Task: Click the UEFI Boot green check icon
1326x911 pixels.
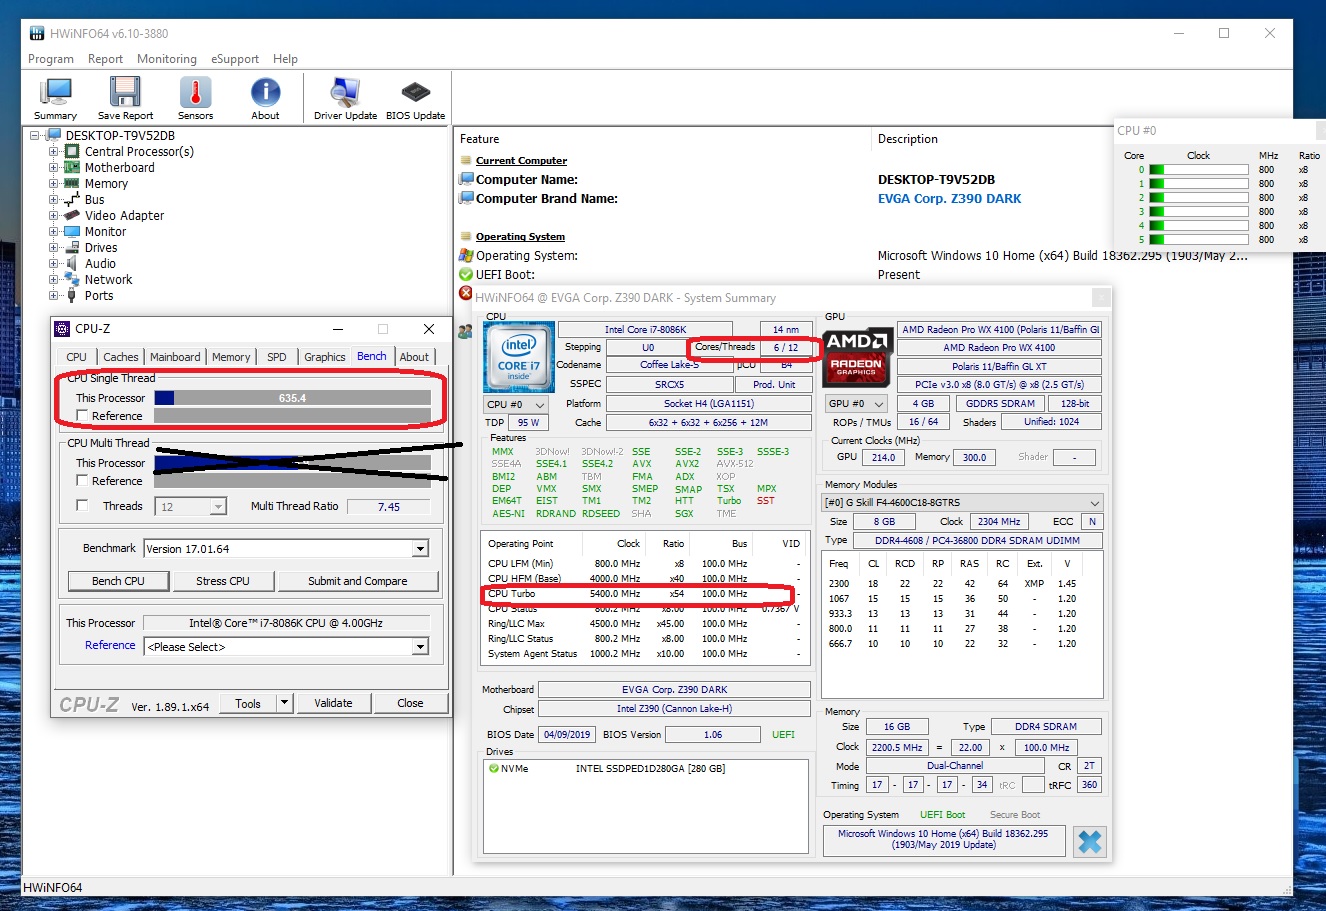Action: click(x=466, y=274)
